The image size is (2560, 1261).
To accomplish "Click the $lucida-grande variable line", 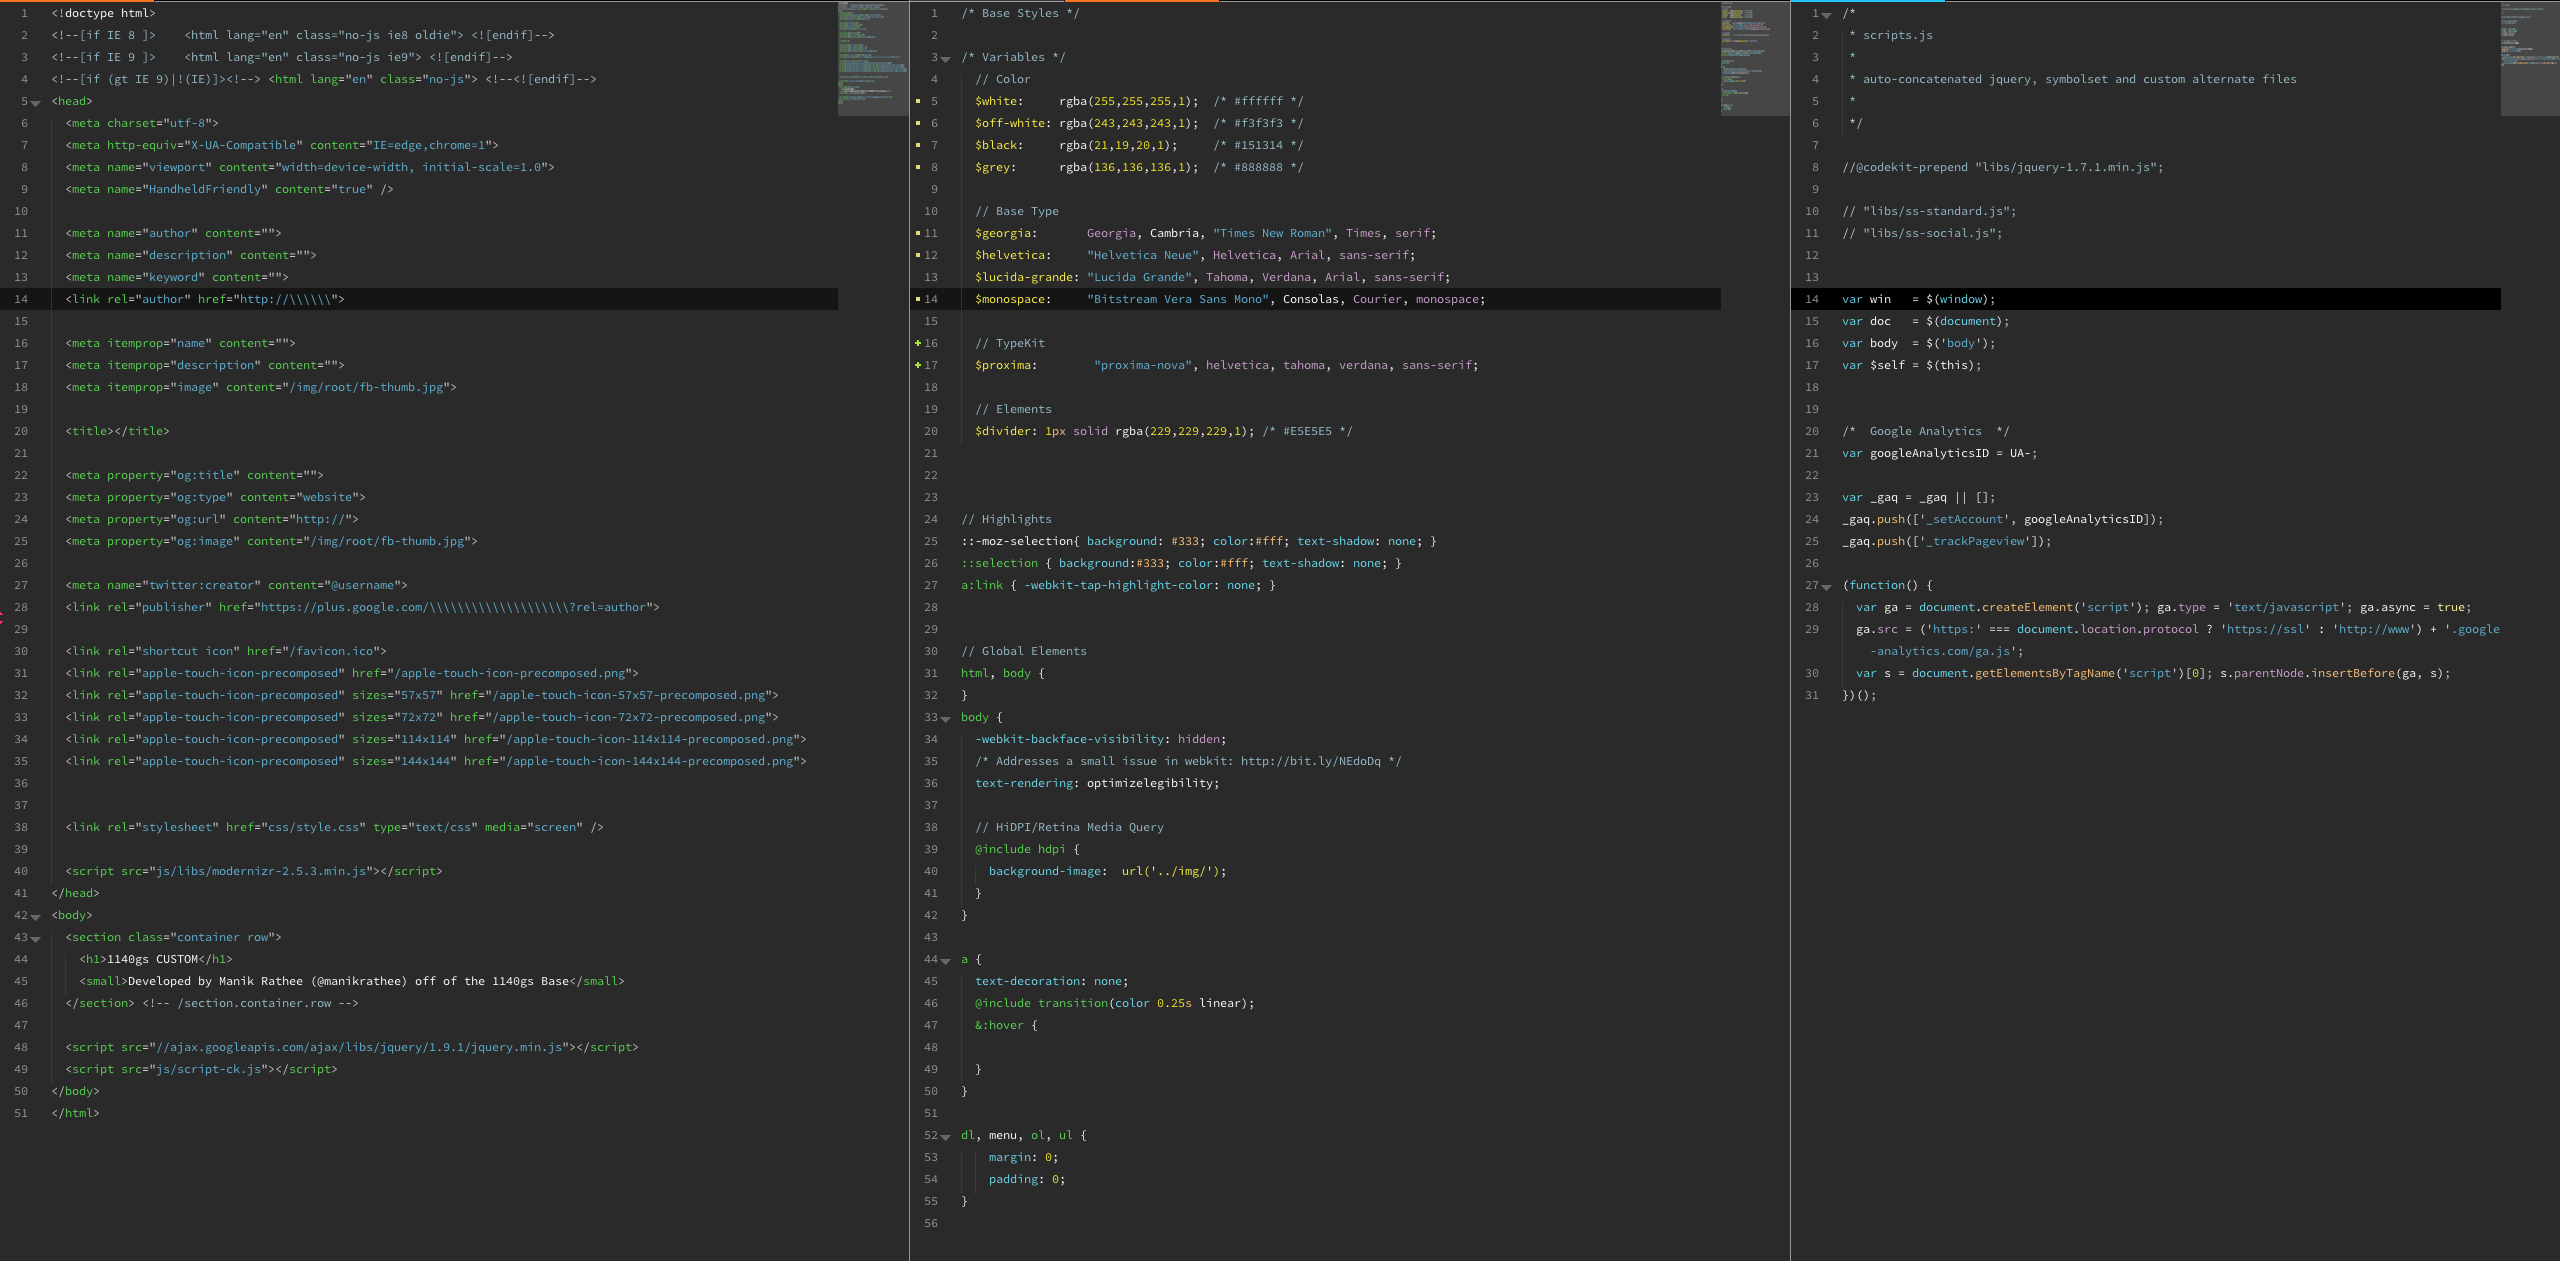I will coord(1213,277).
